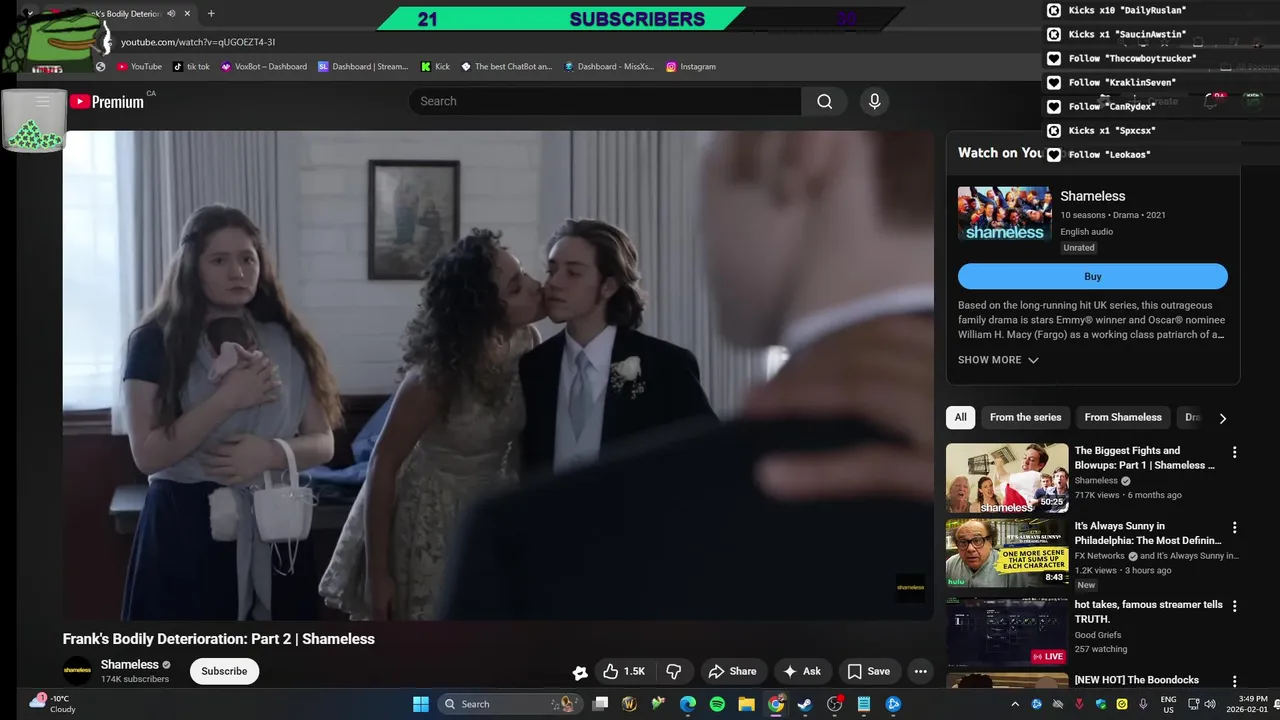
Task: Click the taskbar Search box
Action: point(512,704)
